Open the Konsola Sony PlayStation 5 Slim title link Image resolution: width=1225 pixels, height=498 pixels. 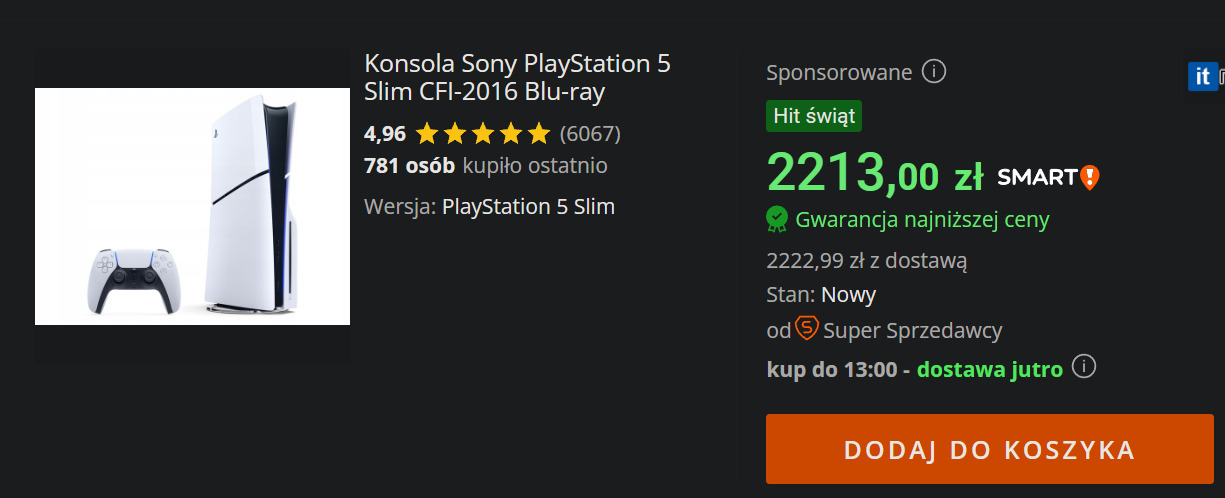point(517,78)
